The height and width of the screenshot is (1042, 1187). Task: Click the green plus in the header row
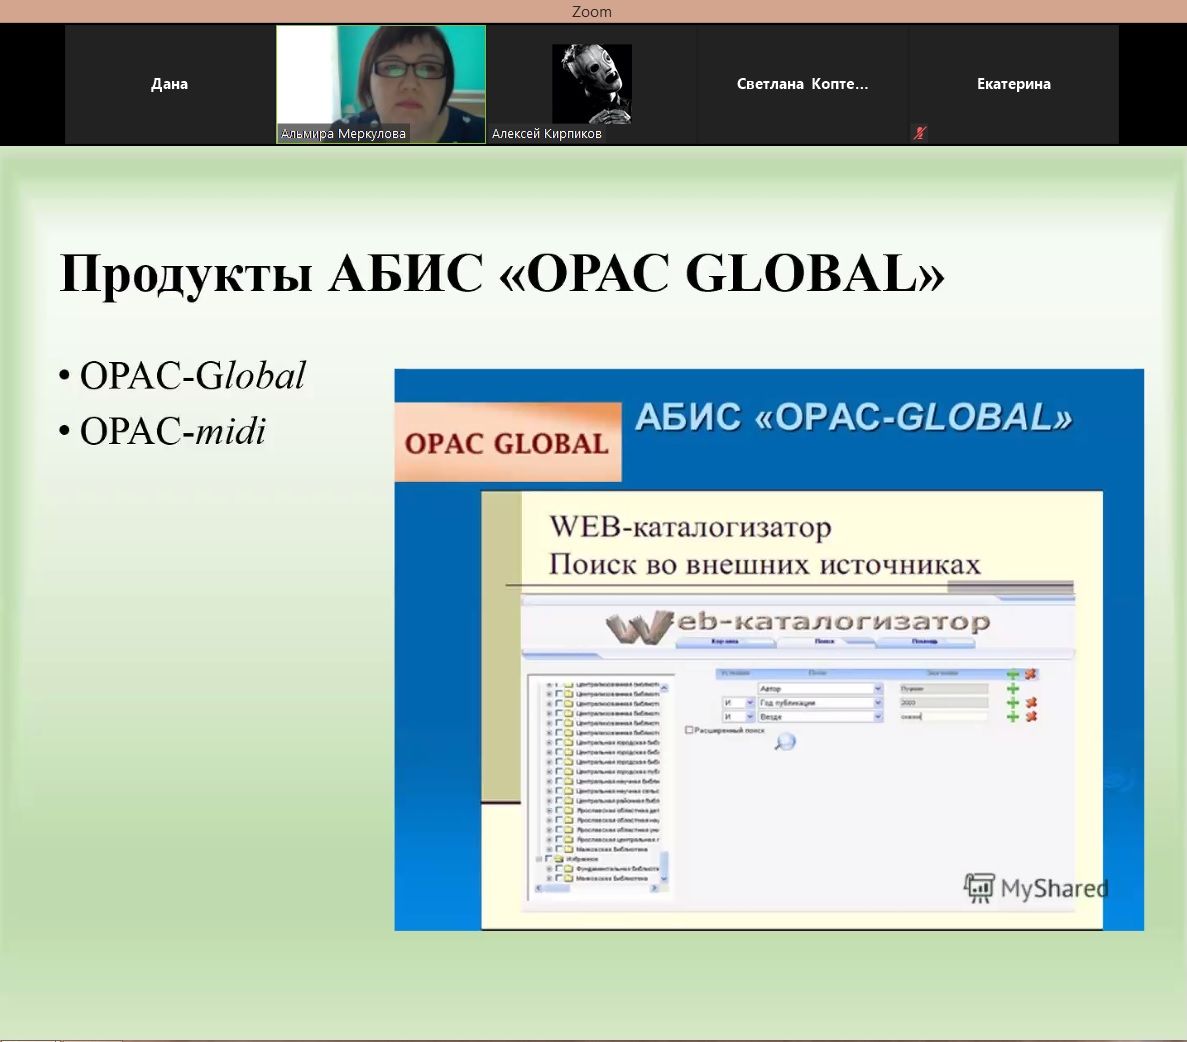(1013, 674)
